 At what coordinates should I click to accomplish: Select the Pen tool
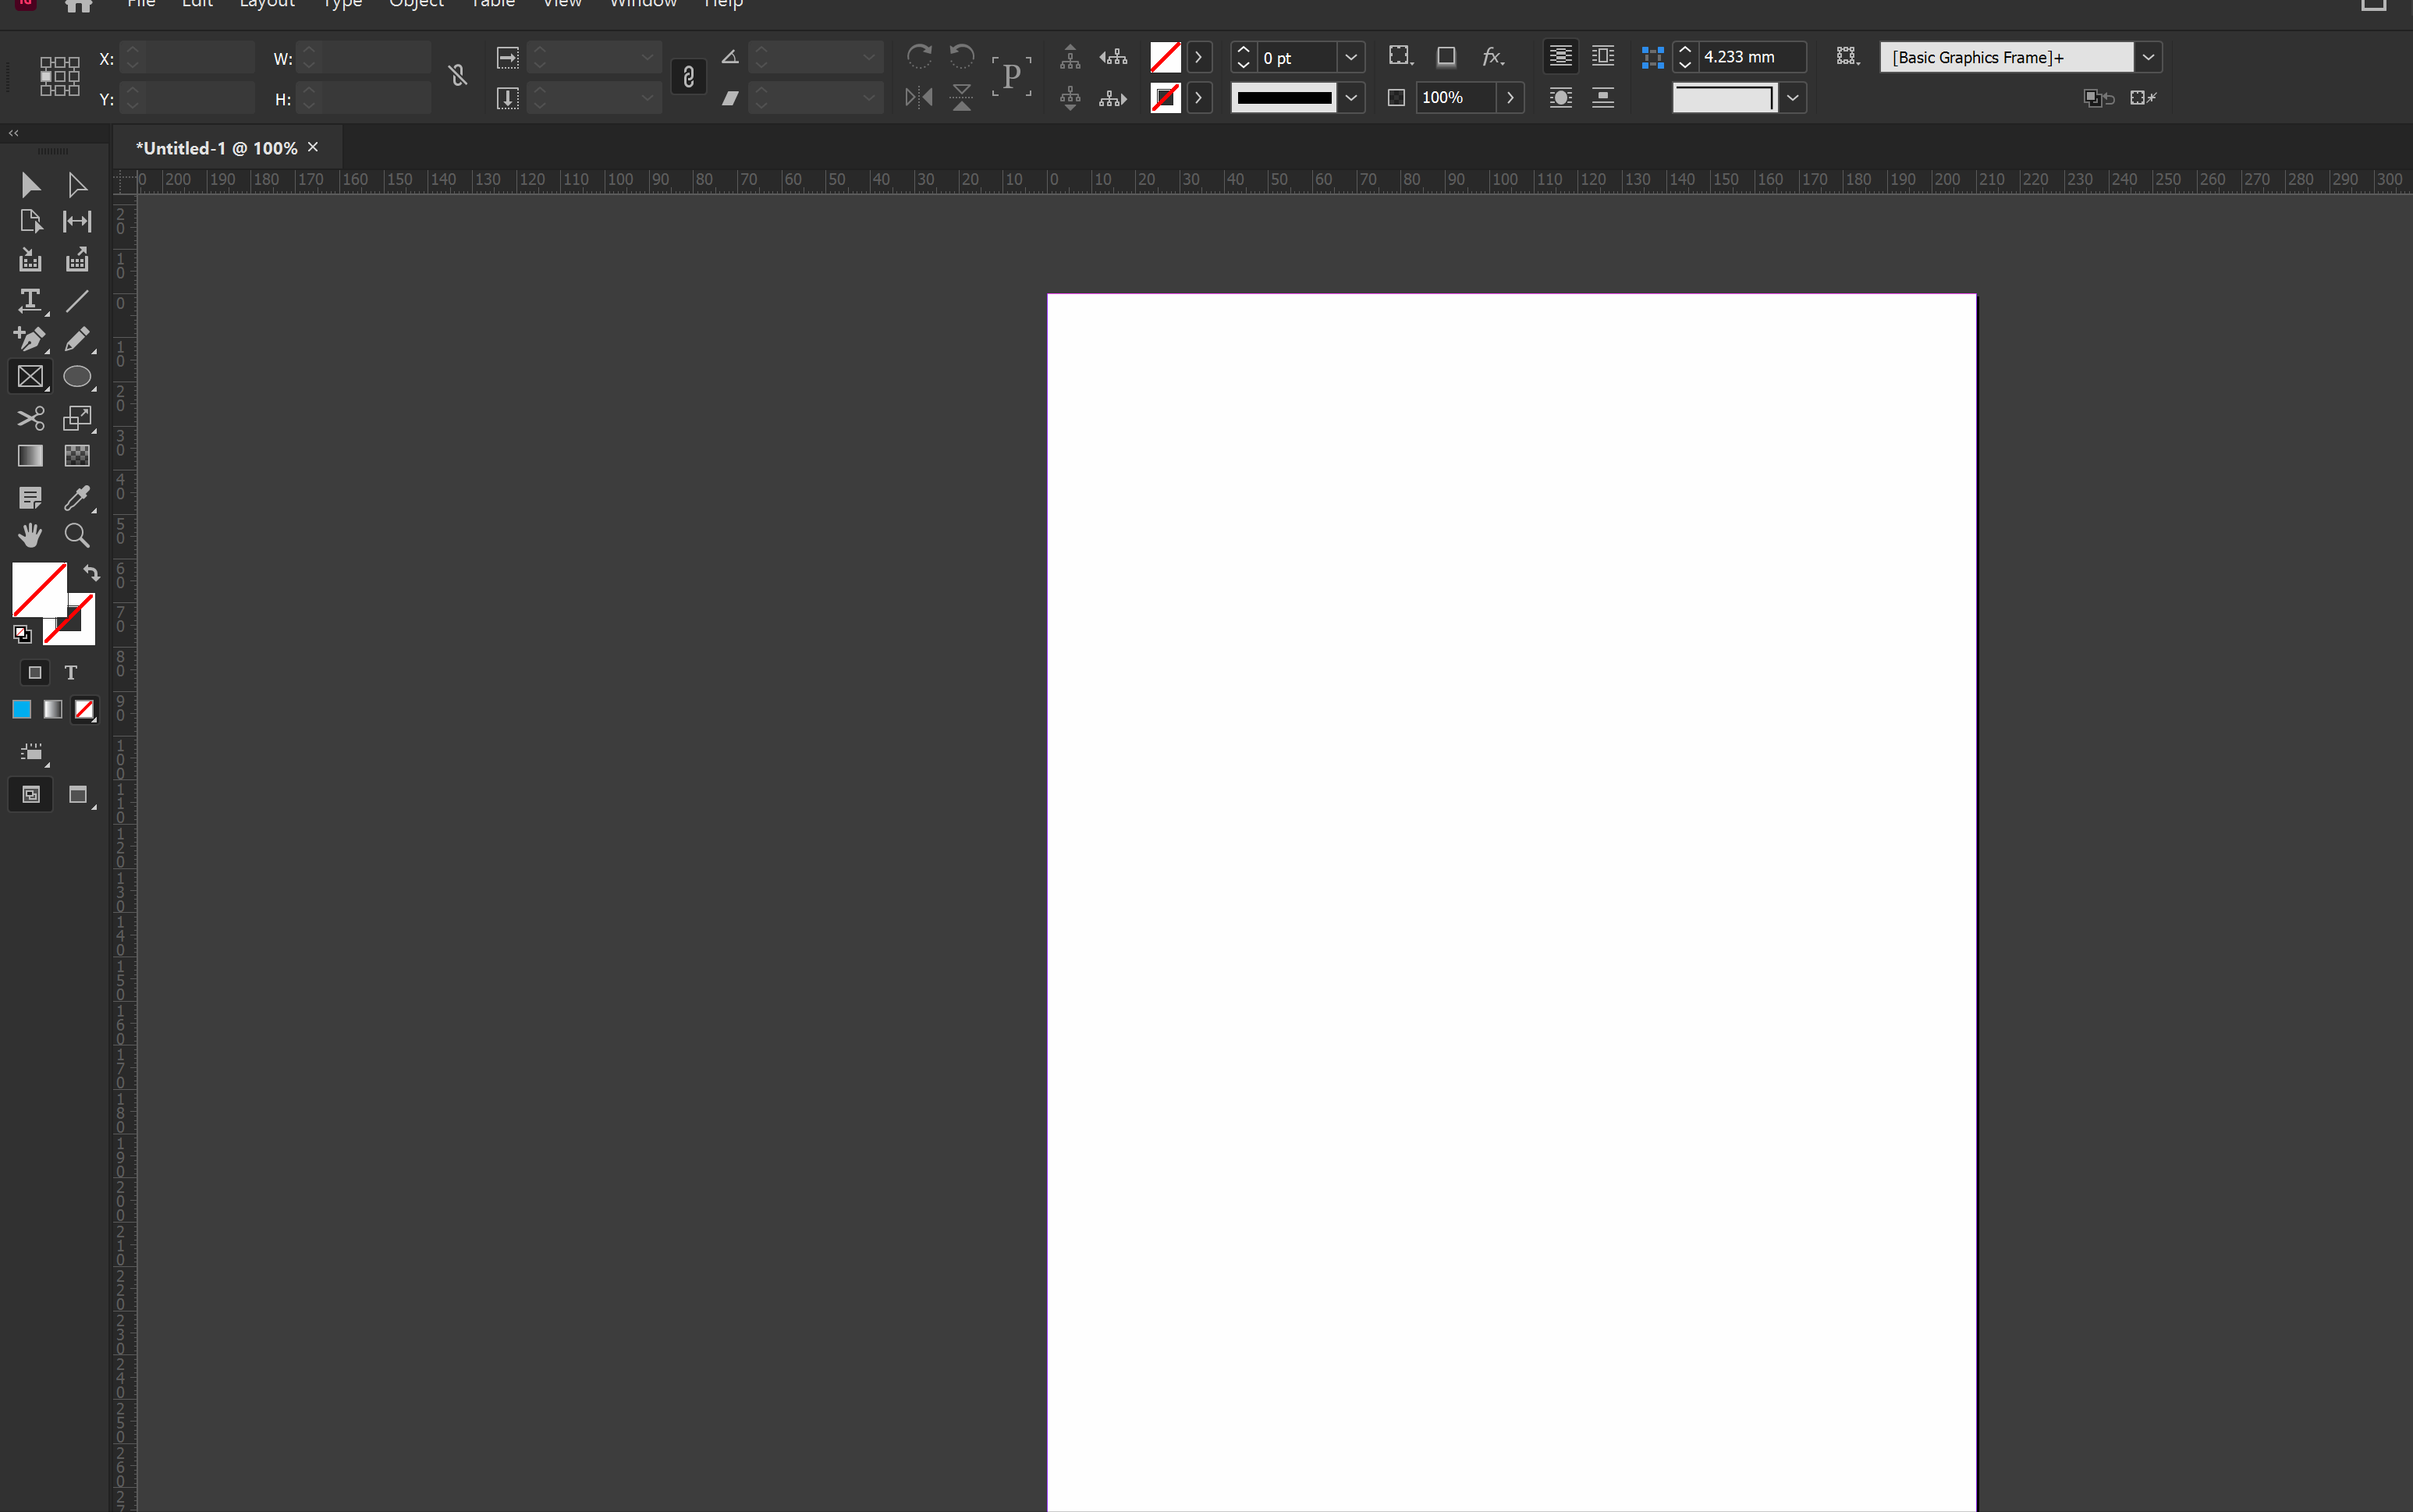pyautogui.click(x=30, y=339)
